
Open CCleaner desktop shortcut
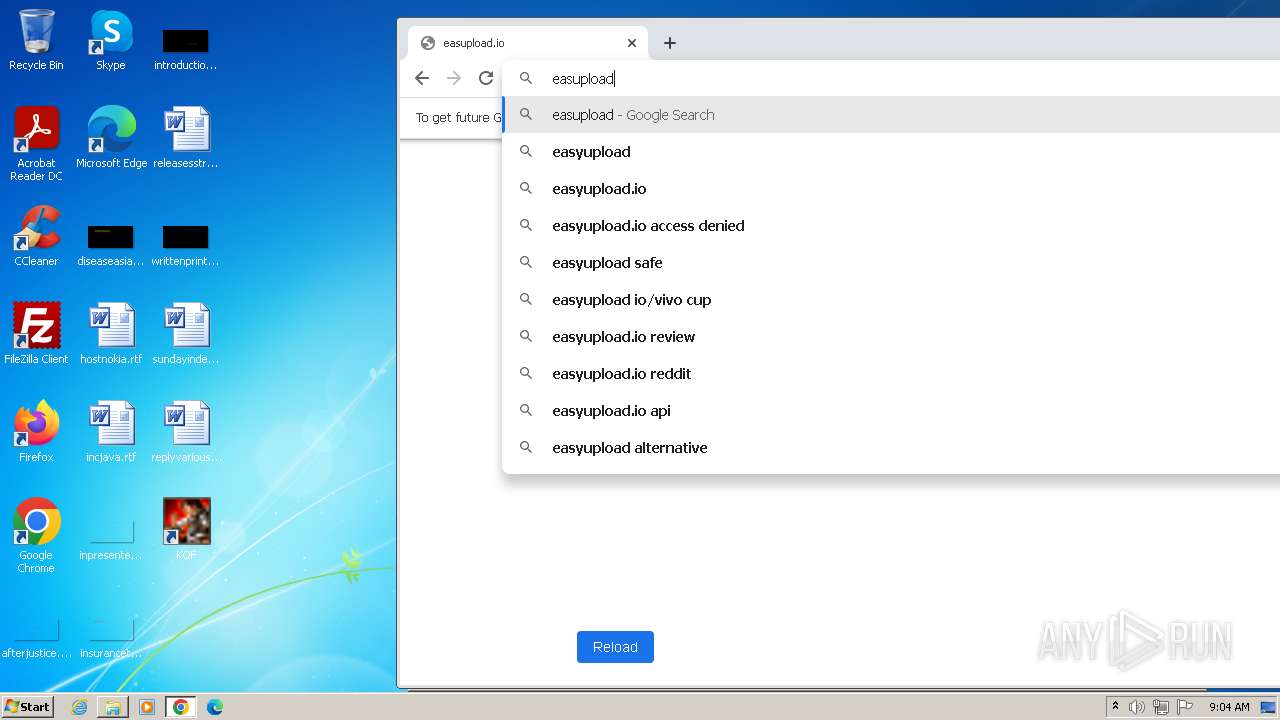(x=36, y=236)
